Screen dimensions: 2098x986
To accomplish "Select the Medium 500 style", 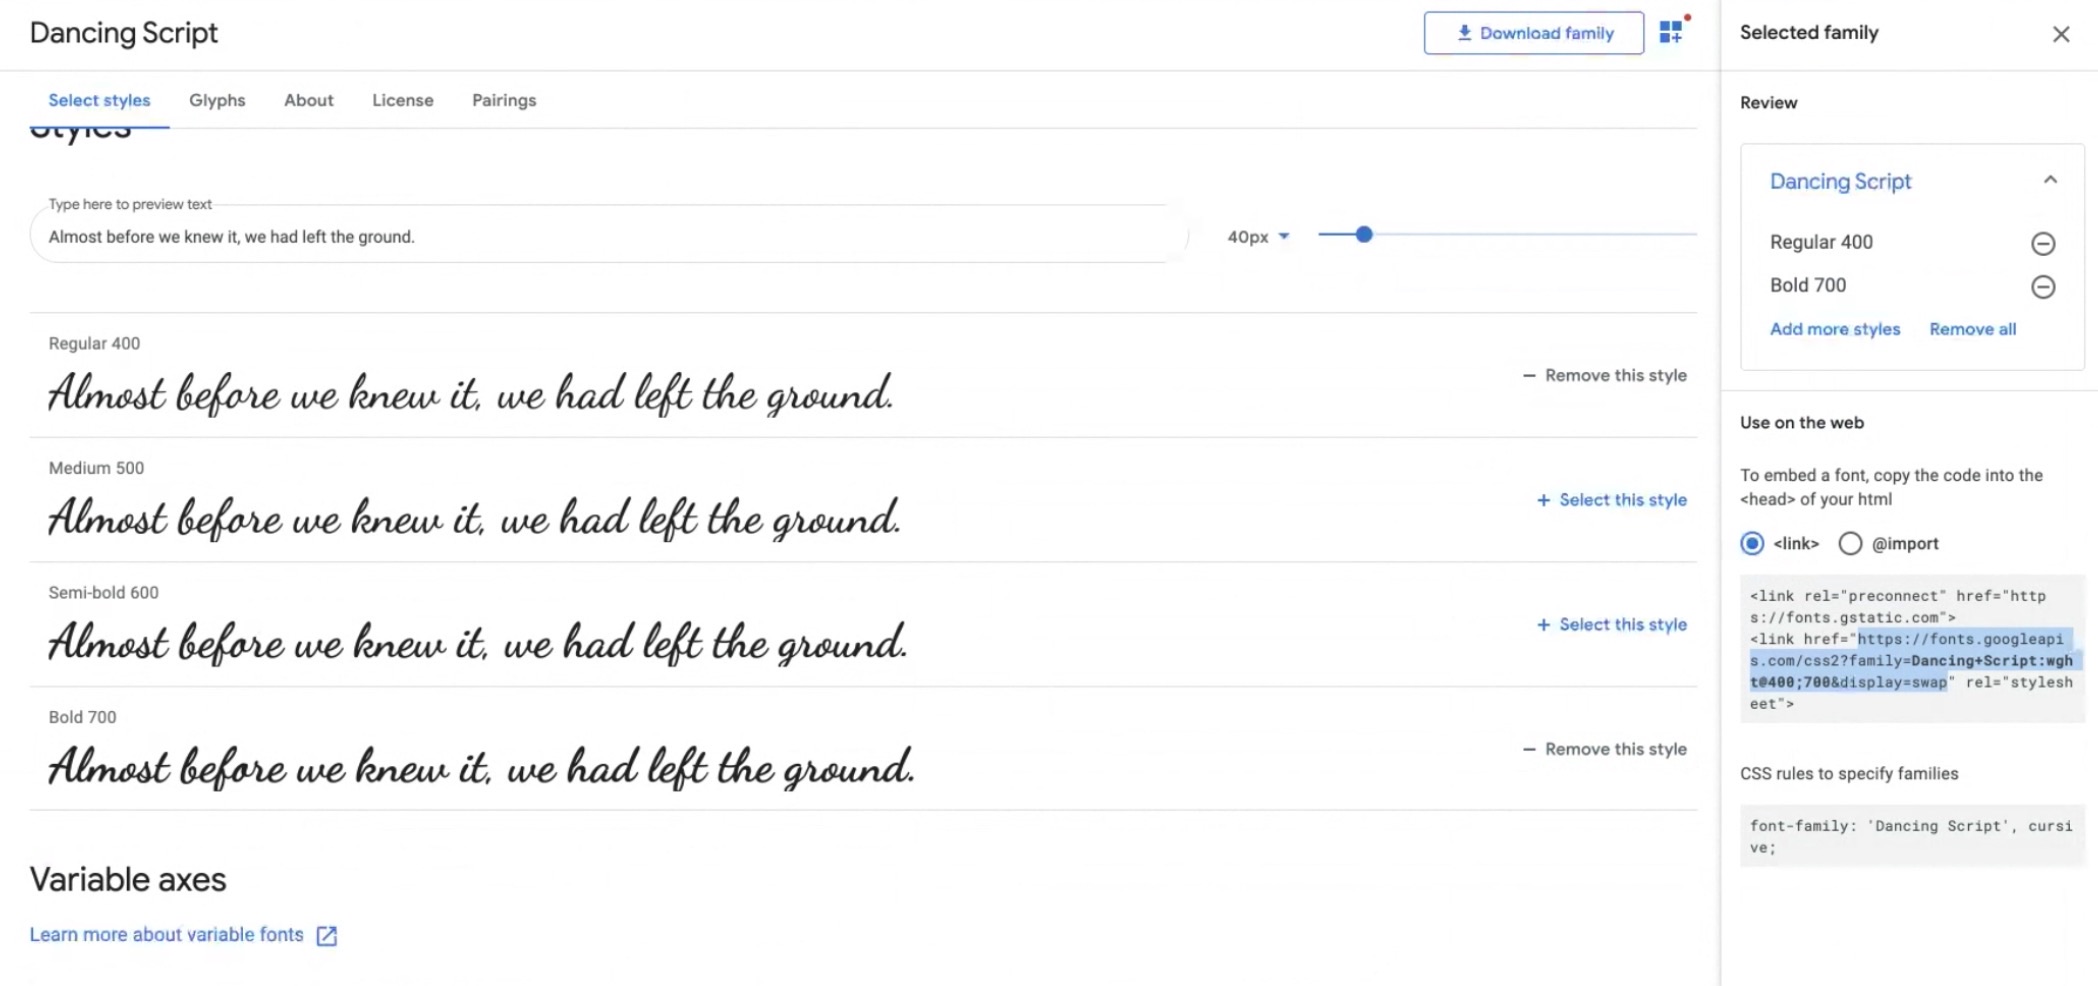I will [x=1612, y=500].
